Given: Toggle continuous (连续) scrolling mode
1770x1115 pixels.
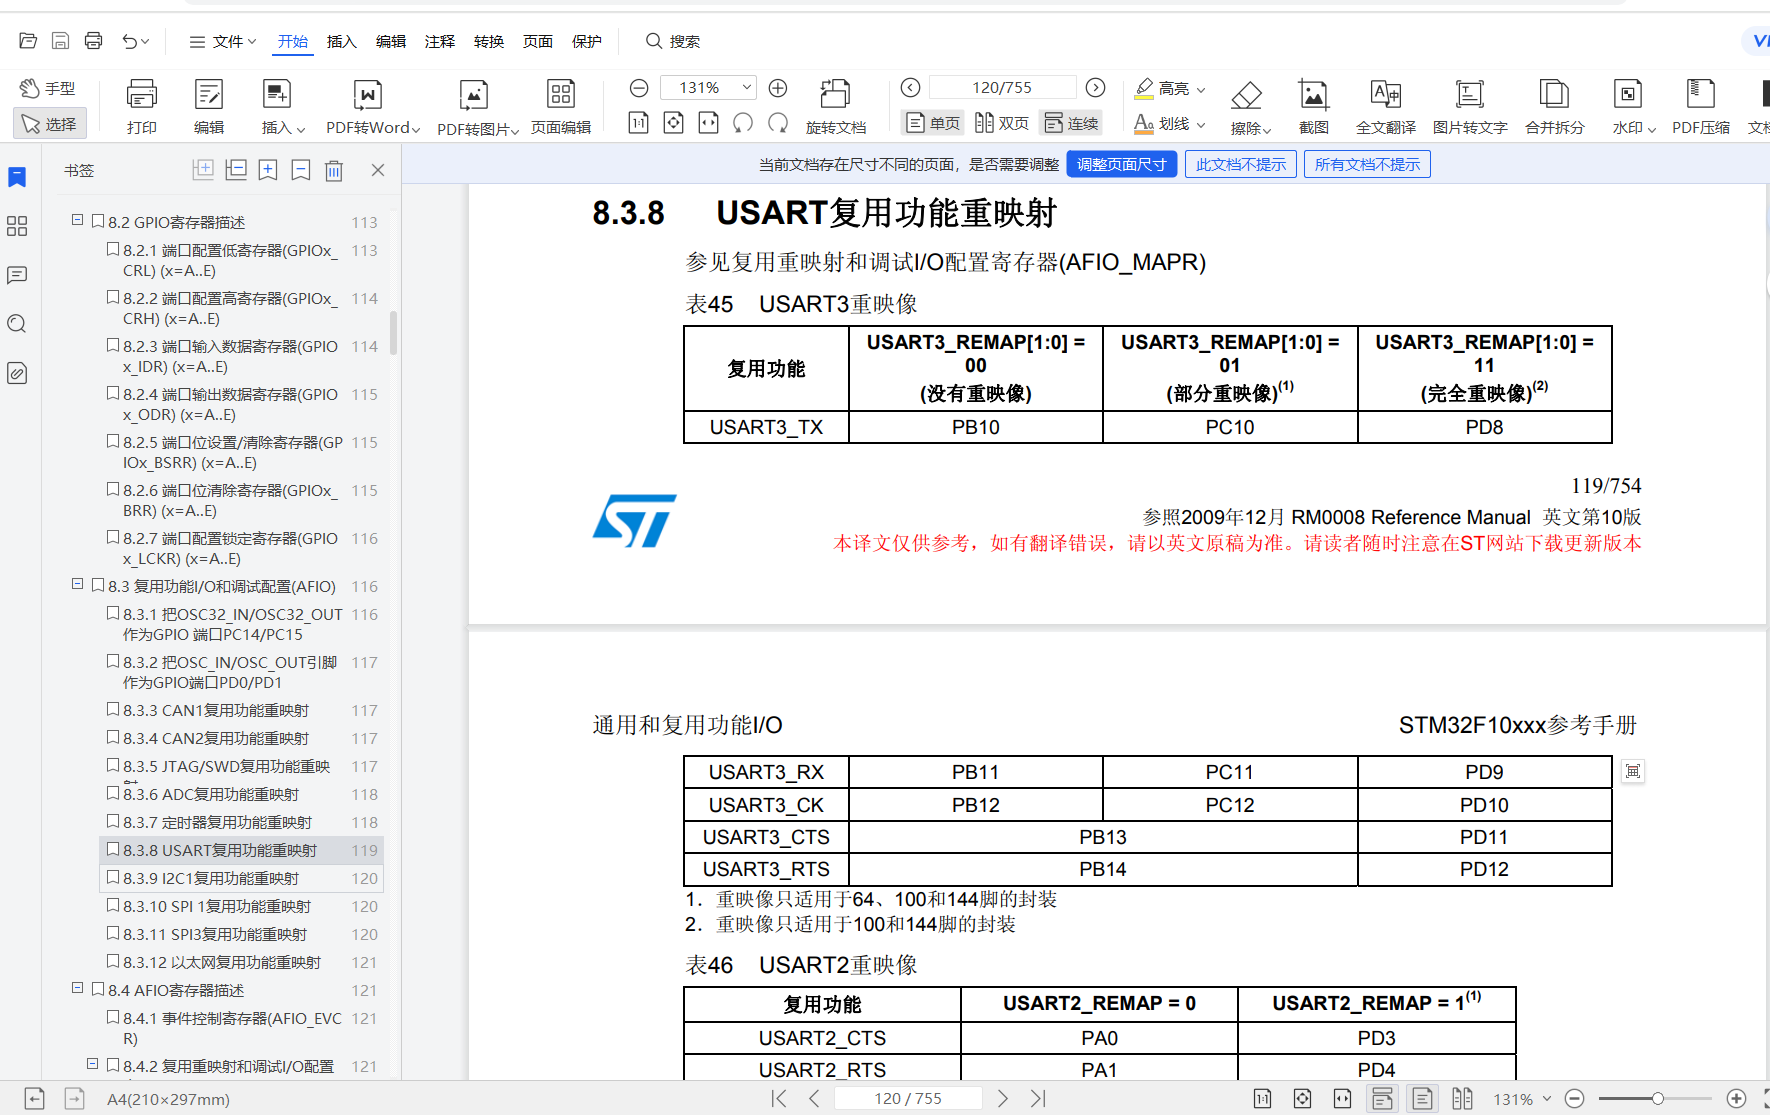Looking at the screenshot, I should coord(1071,123).
